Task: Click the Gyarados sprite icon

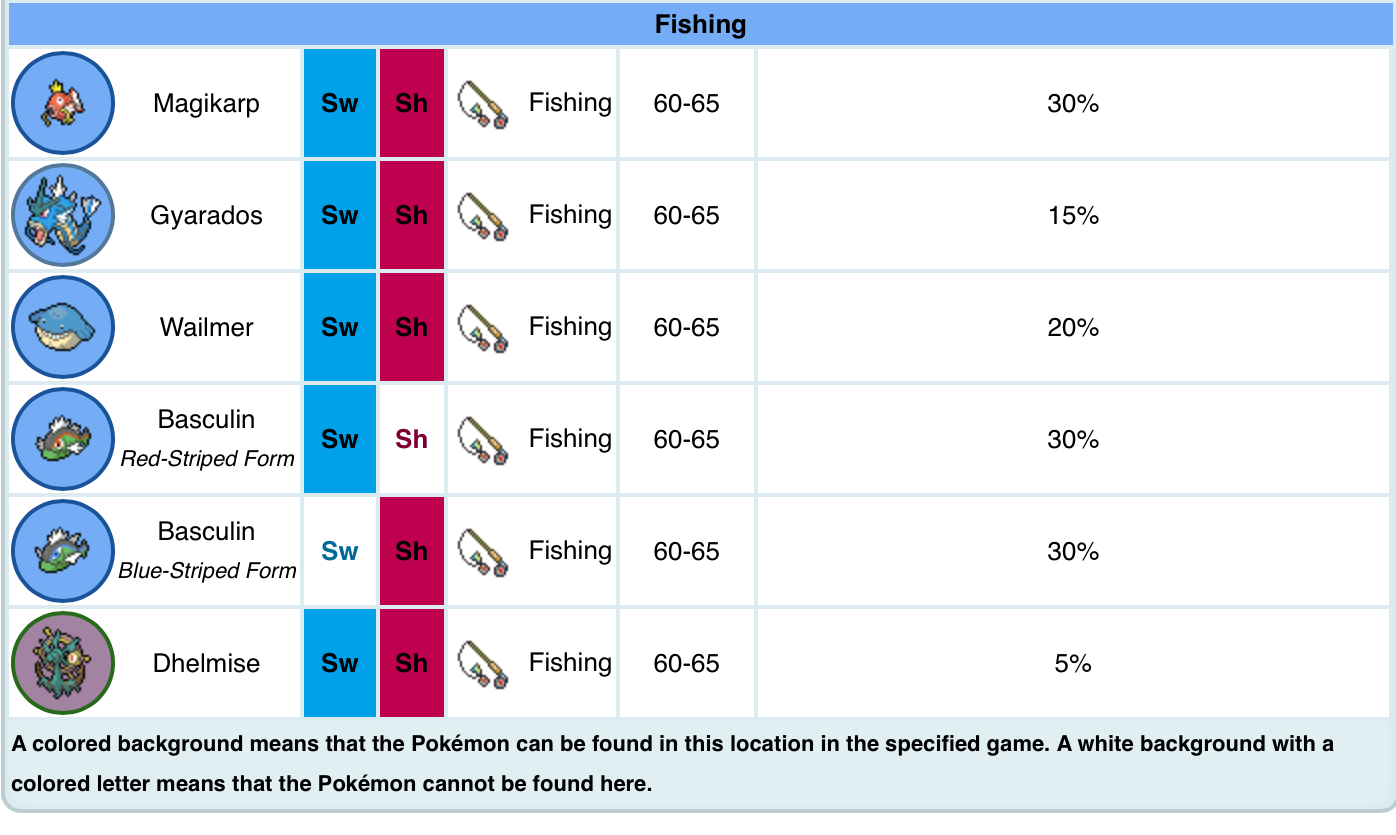Action: pos(63,215)
